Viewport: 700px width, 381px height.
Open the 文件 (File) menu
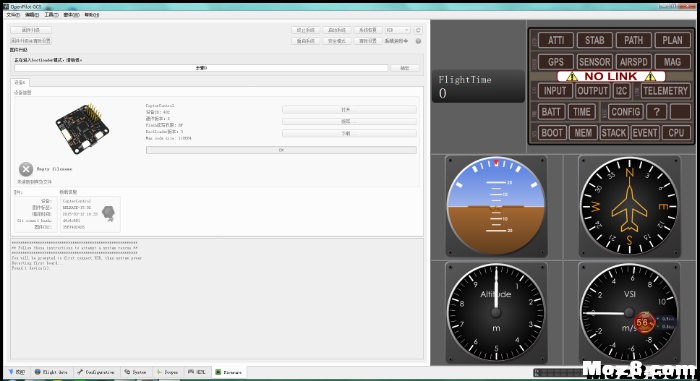click(x=13, y=15)
